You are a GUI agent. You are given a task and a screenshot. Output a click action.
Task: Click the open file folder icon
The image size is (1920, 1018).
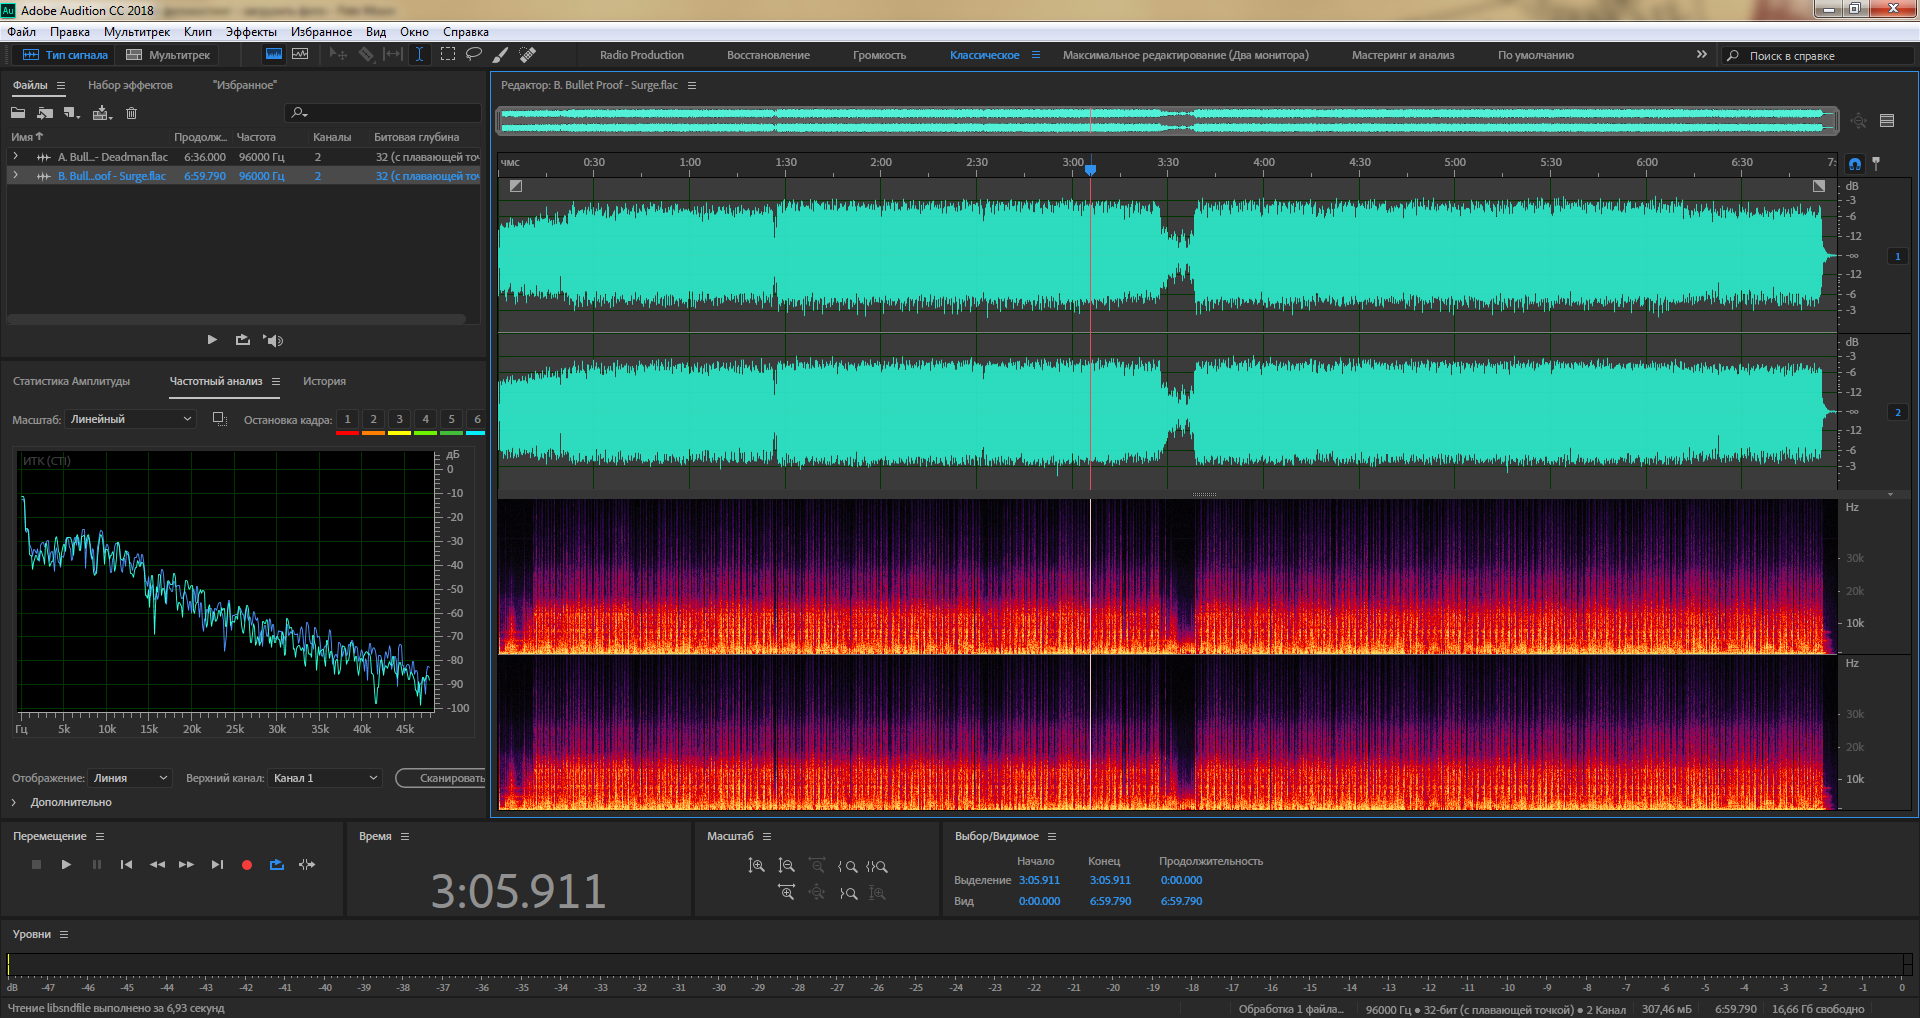pos(18,113)
